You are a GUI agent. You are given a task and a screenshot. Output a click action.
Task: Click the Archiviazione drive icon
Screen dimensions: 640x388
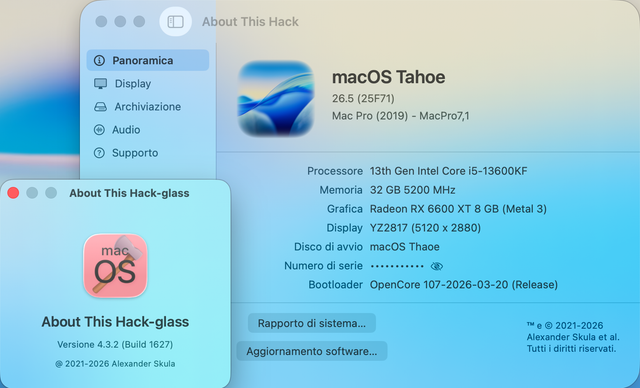click(x=100, y=107)
